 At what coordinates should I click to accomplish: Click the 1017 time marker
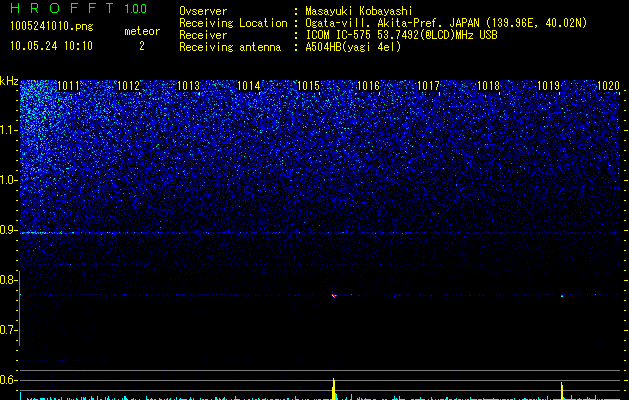[x=428, y=86]
